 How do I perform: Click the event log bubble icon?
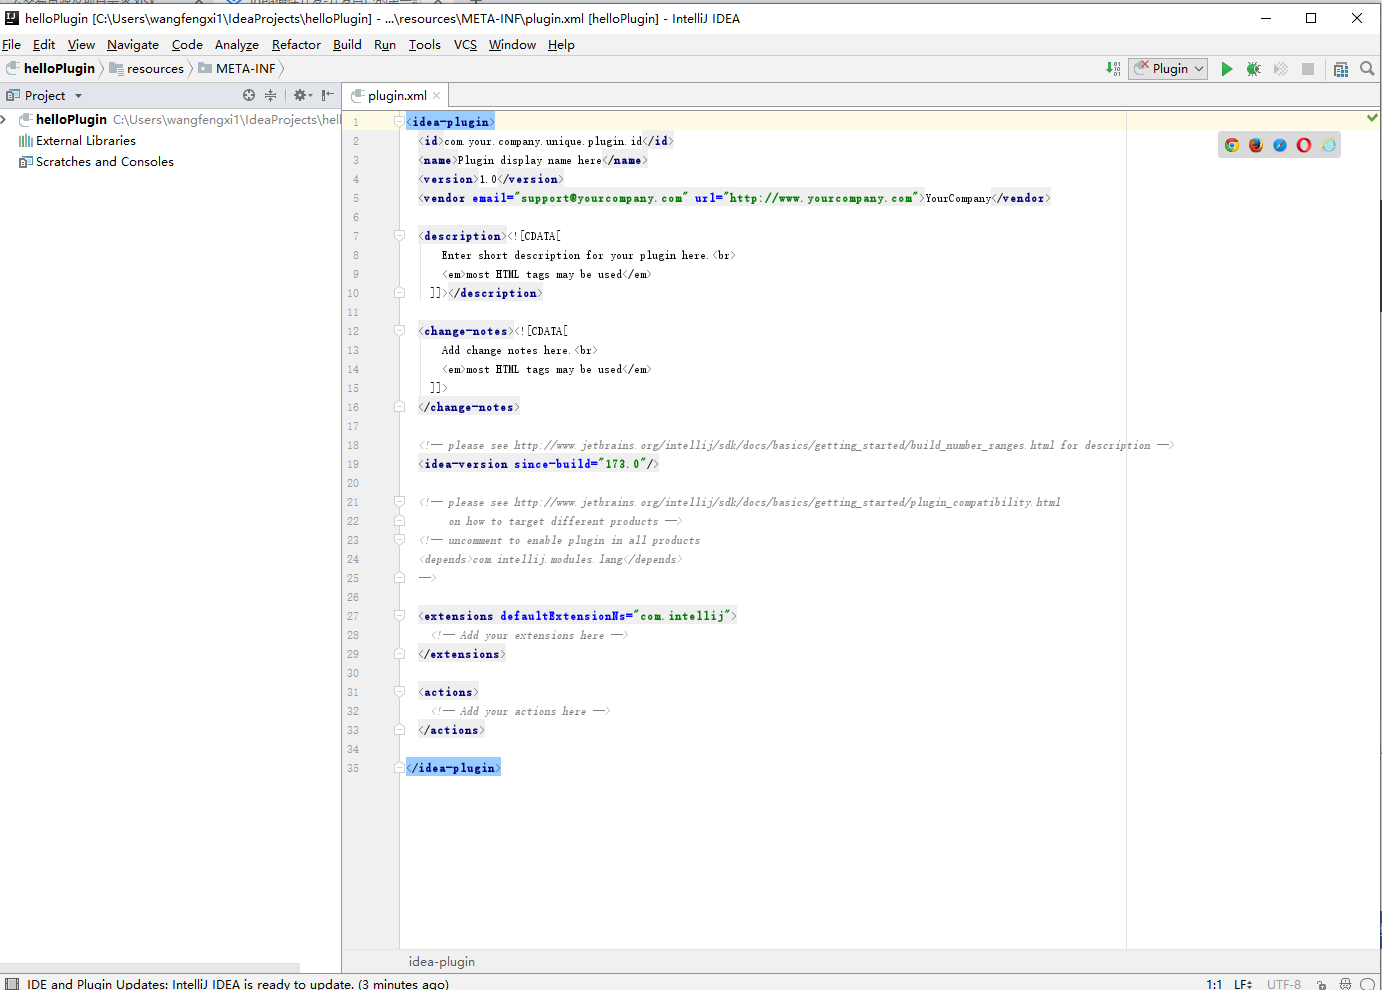click(x=1367, y=984)
